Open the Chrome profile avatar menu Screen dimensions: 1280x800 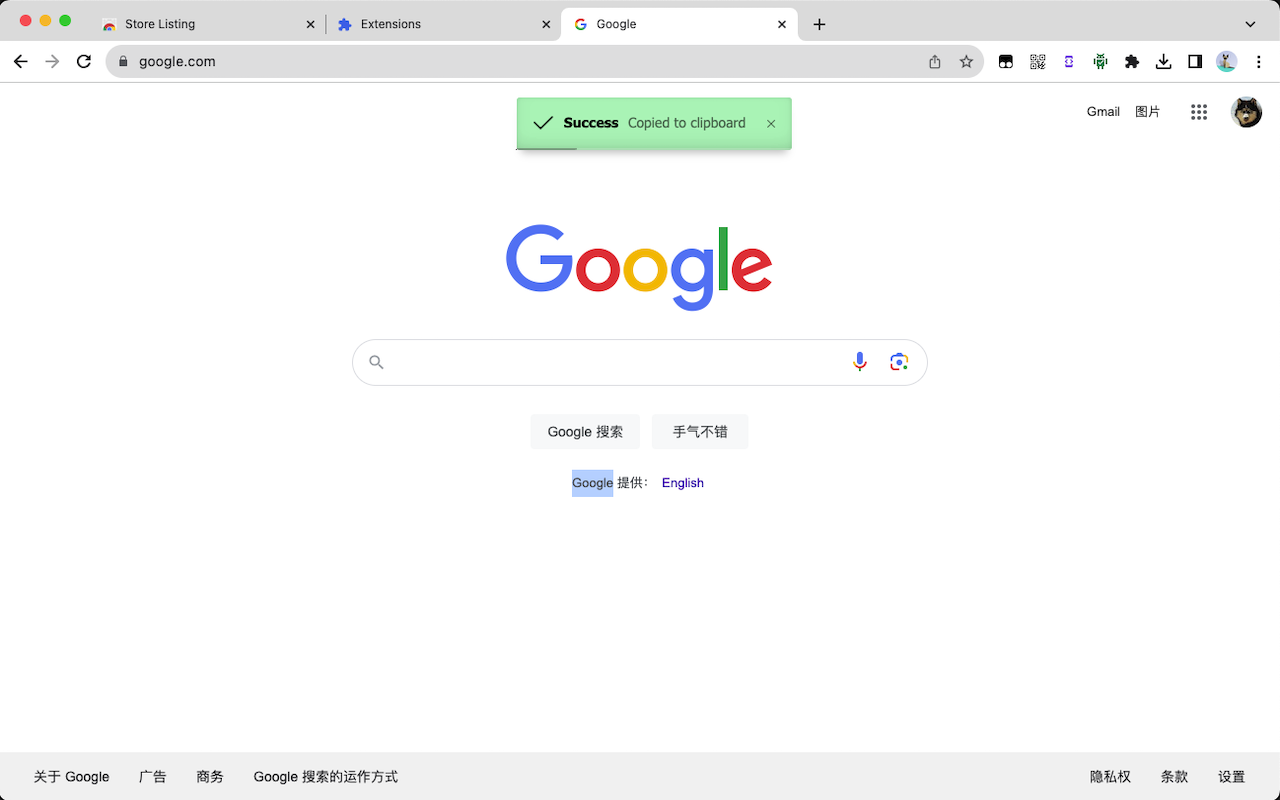point(1227,62)
